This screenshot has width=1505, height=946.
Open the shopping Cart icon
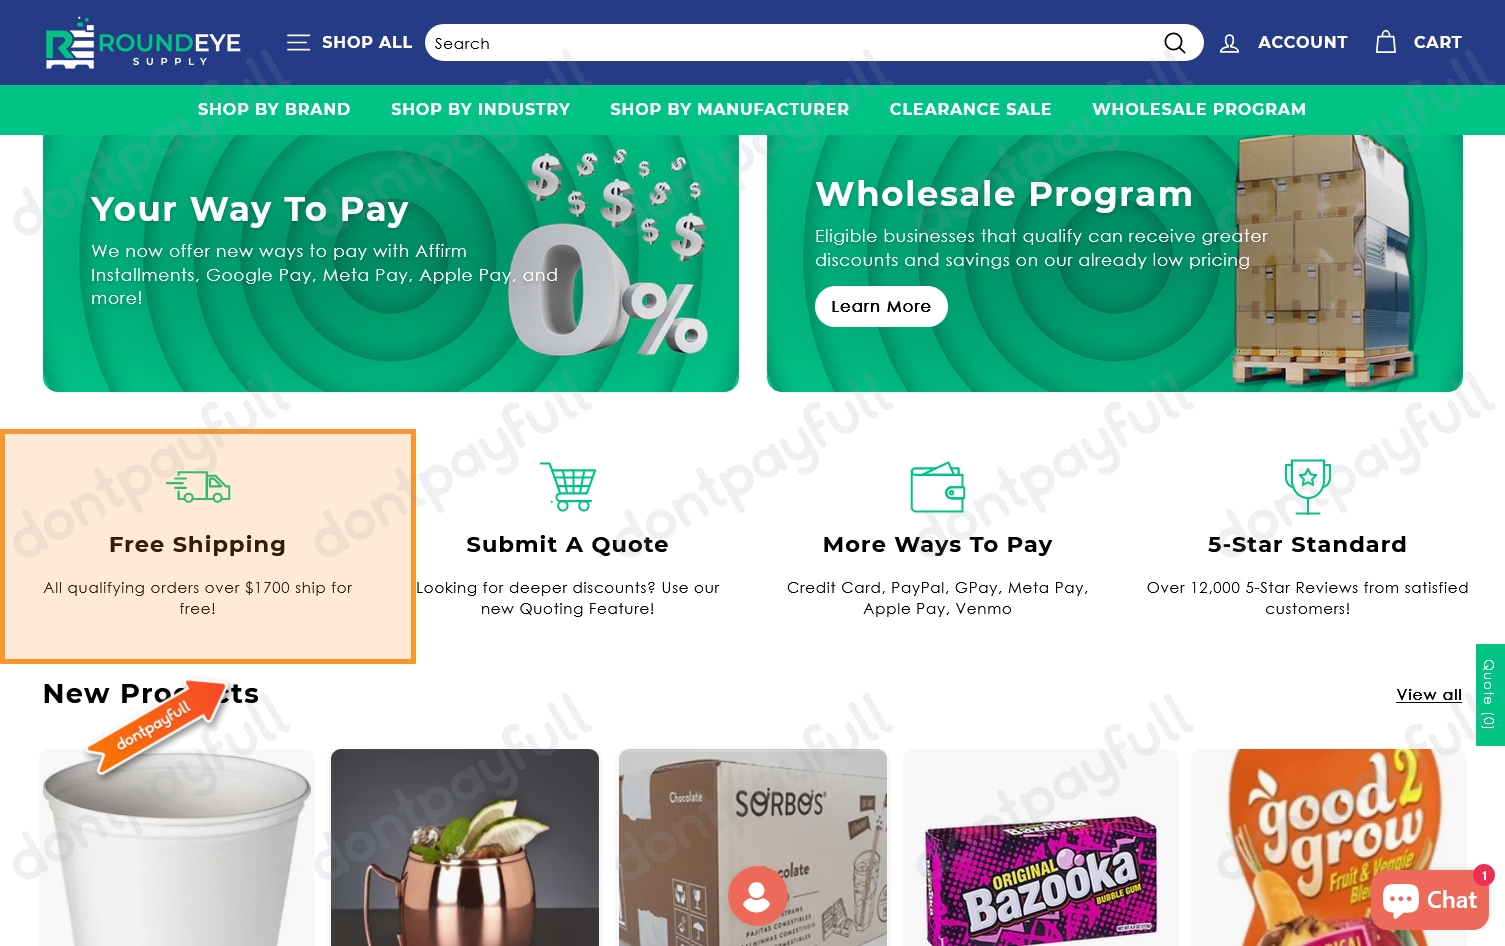(x=1385, y=42)
